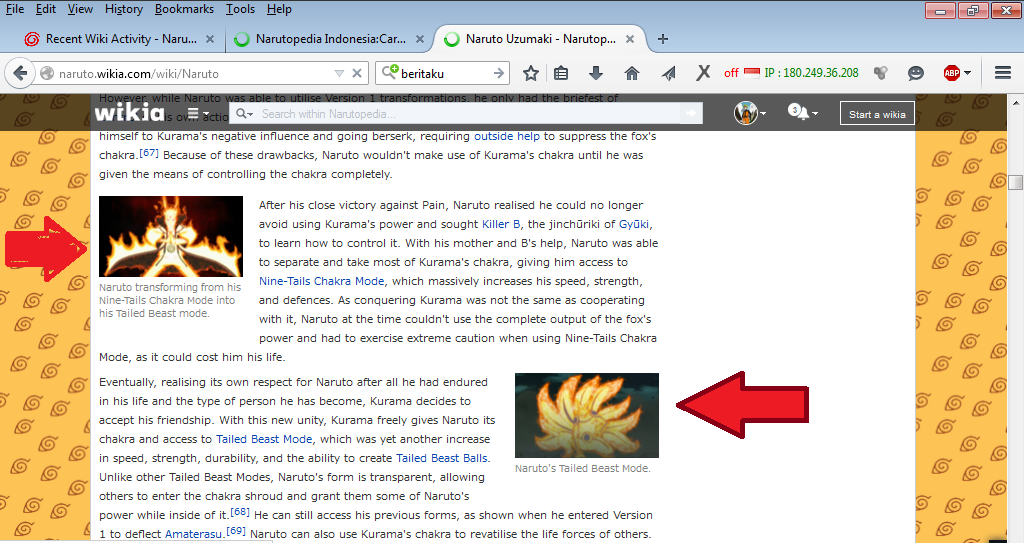The width and height of the screenshot is (1024, 543).
Task: Open the downloads arrow icon
Action: coord(596,73)
